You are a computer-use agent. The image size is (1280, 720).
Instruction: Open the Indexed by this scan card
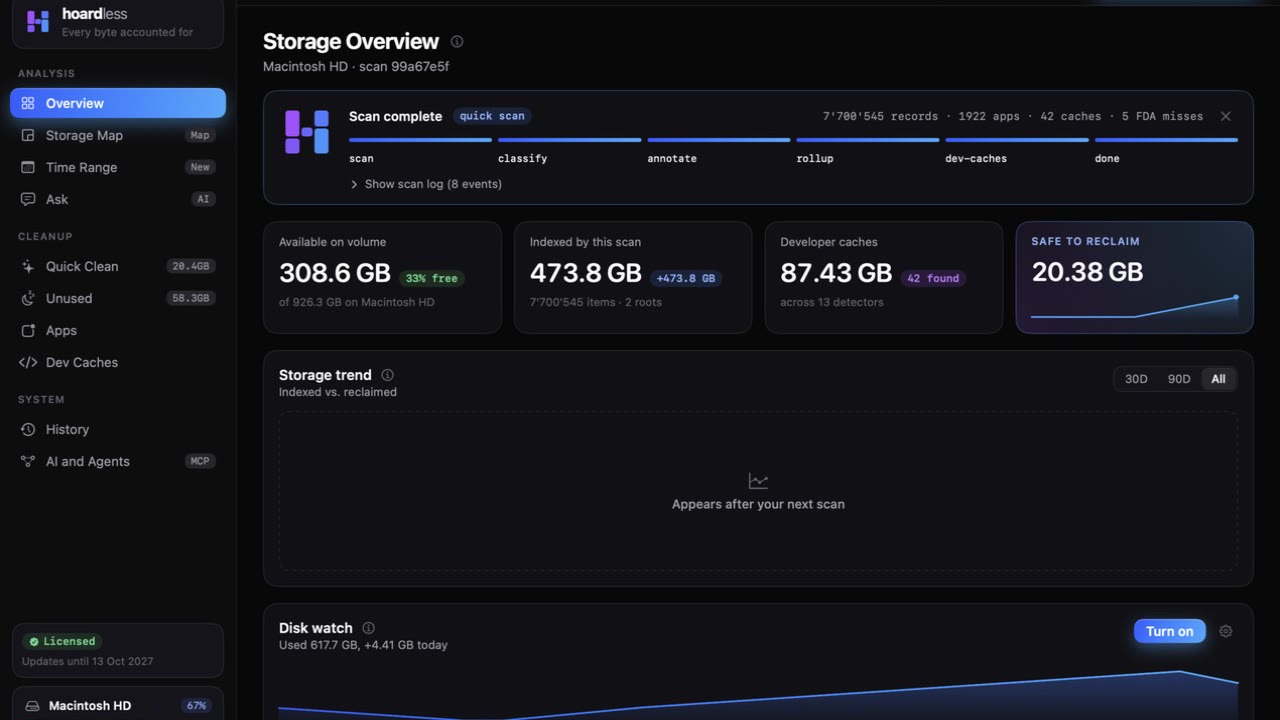(633, 277)
